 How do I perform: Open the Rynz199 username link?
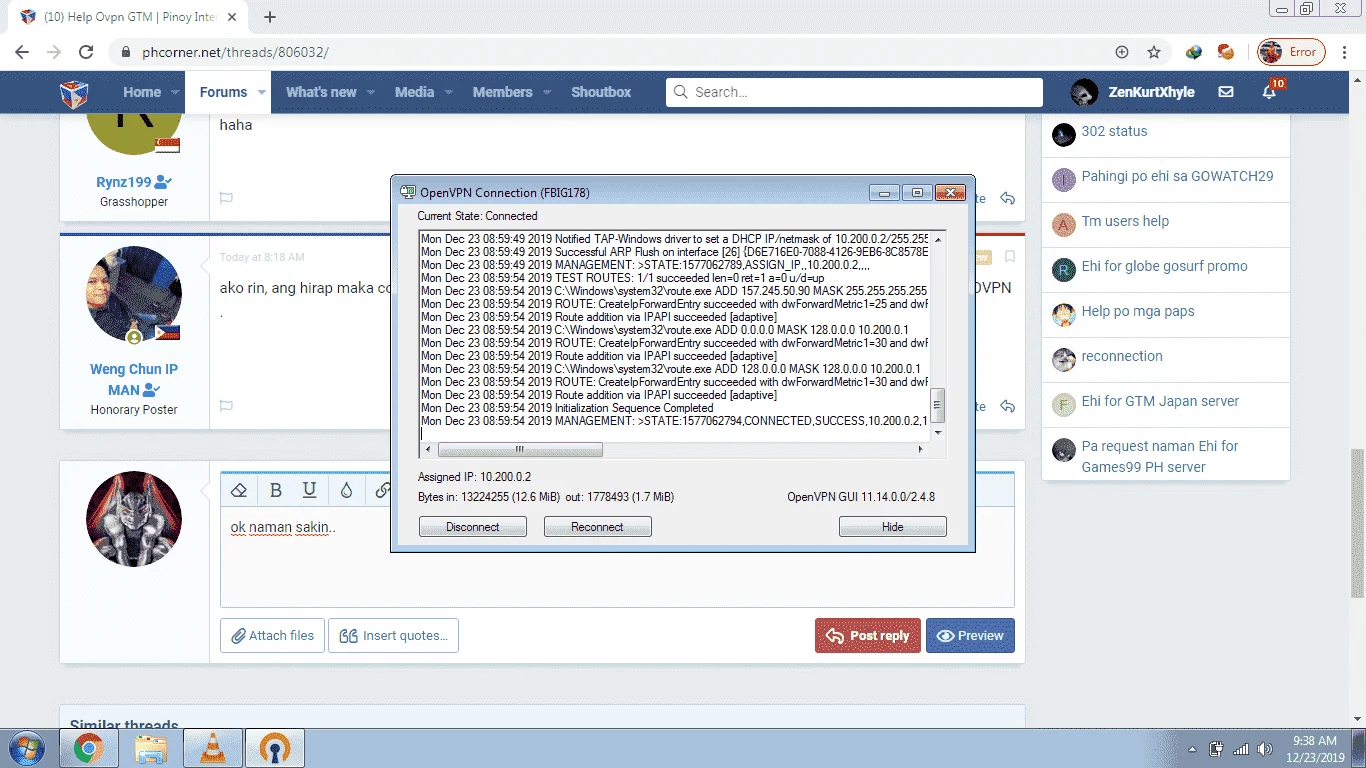click(123, 182)
